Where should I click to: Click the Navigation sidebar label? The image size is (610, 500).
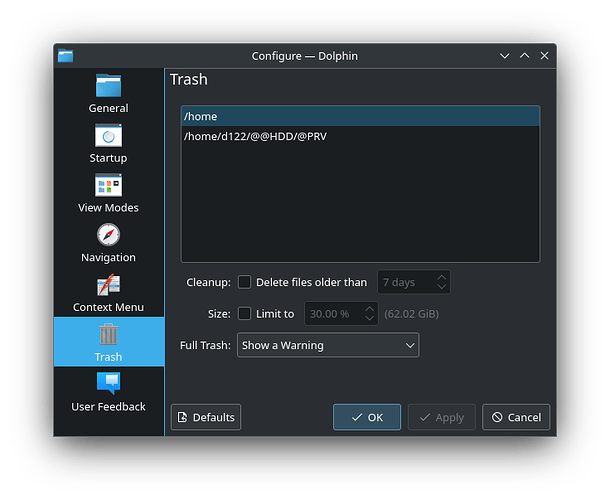click(x=108, y=258)
